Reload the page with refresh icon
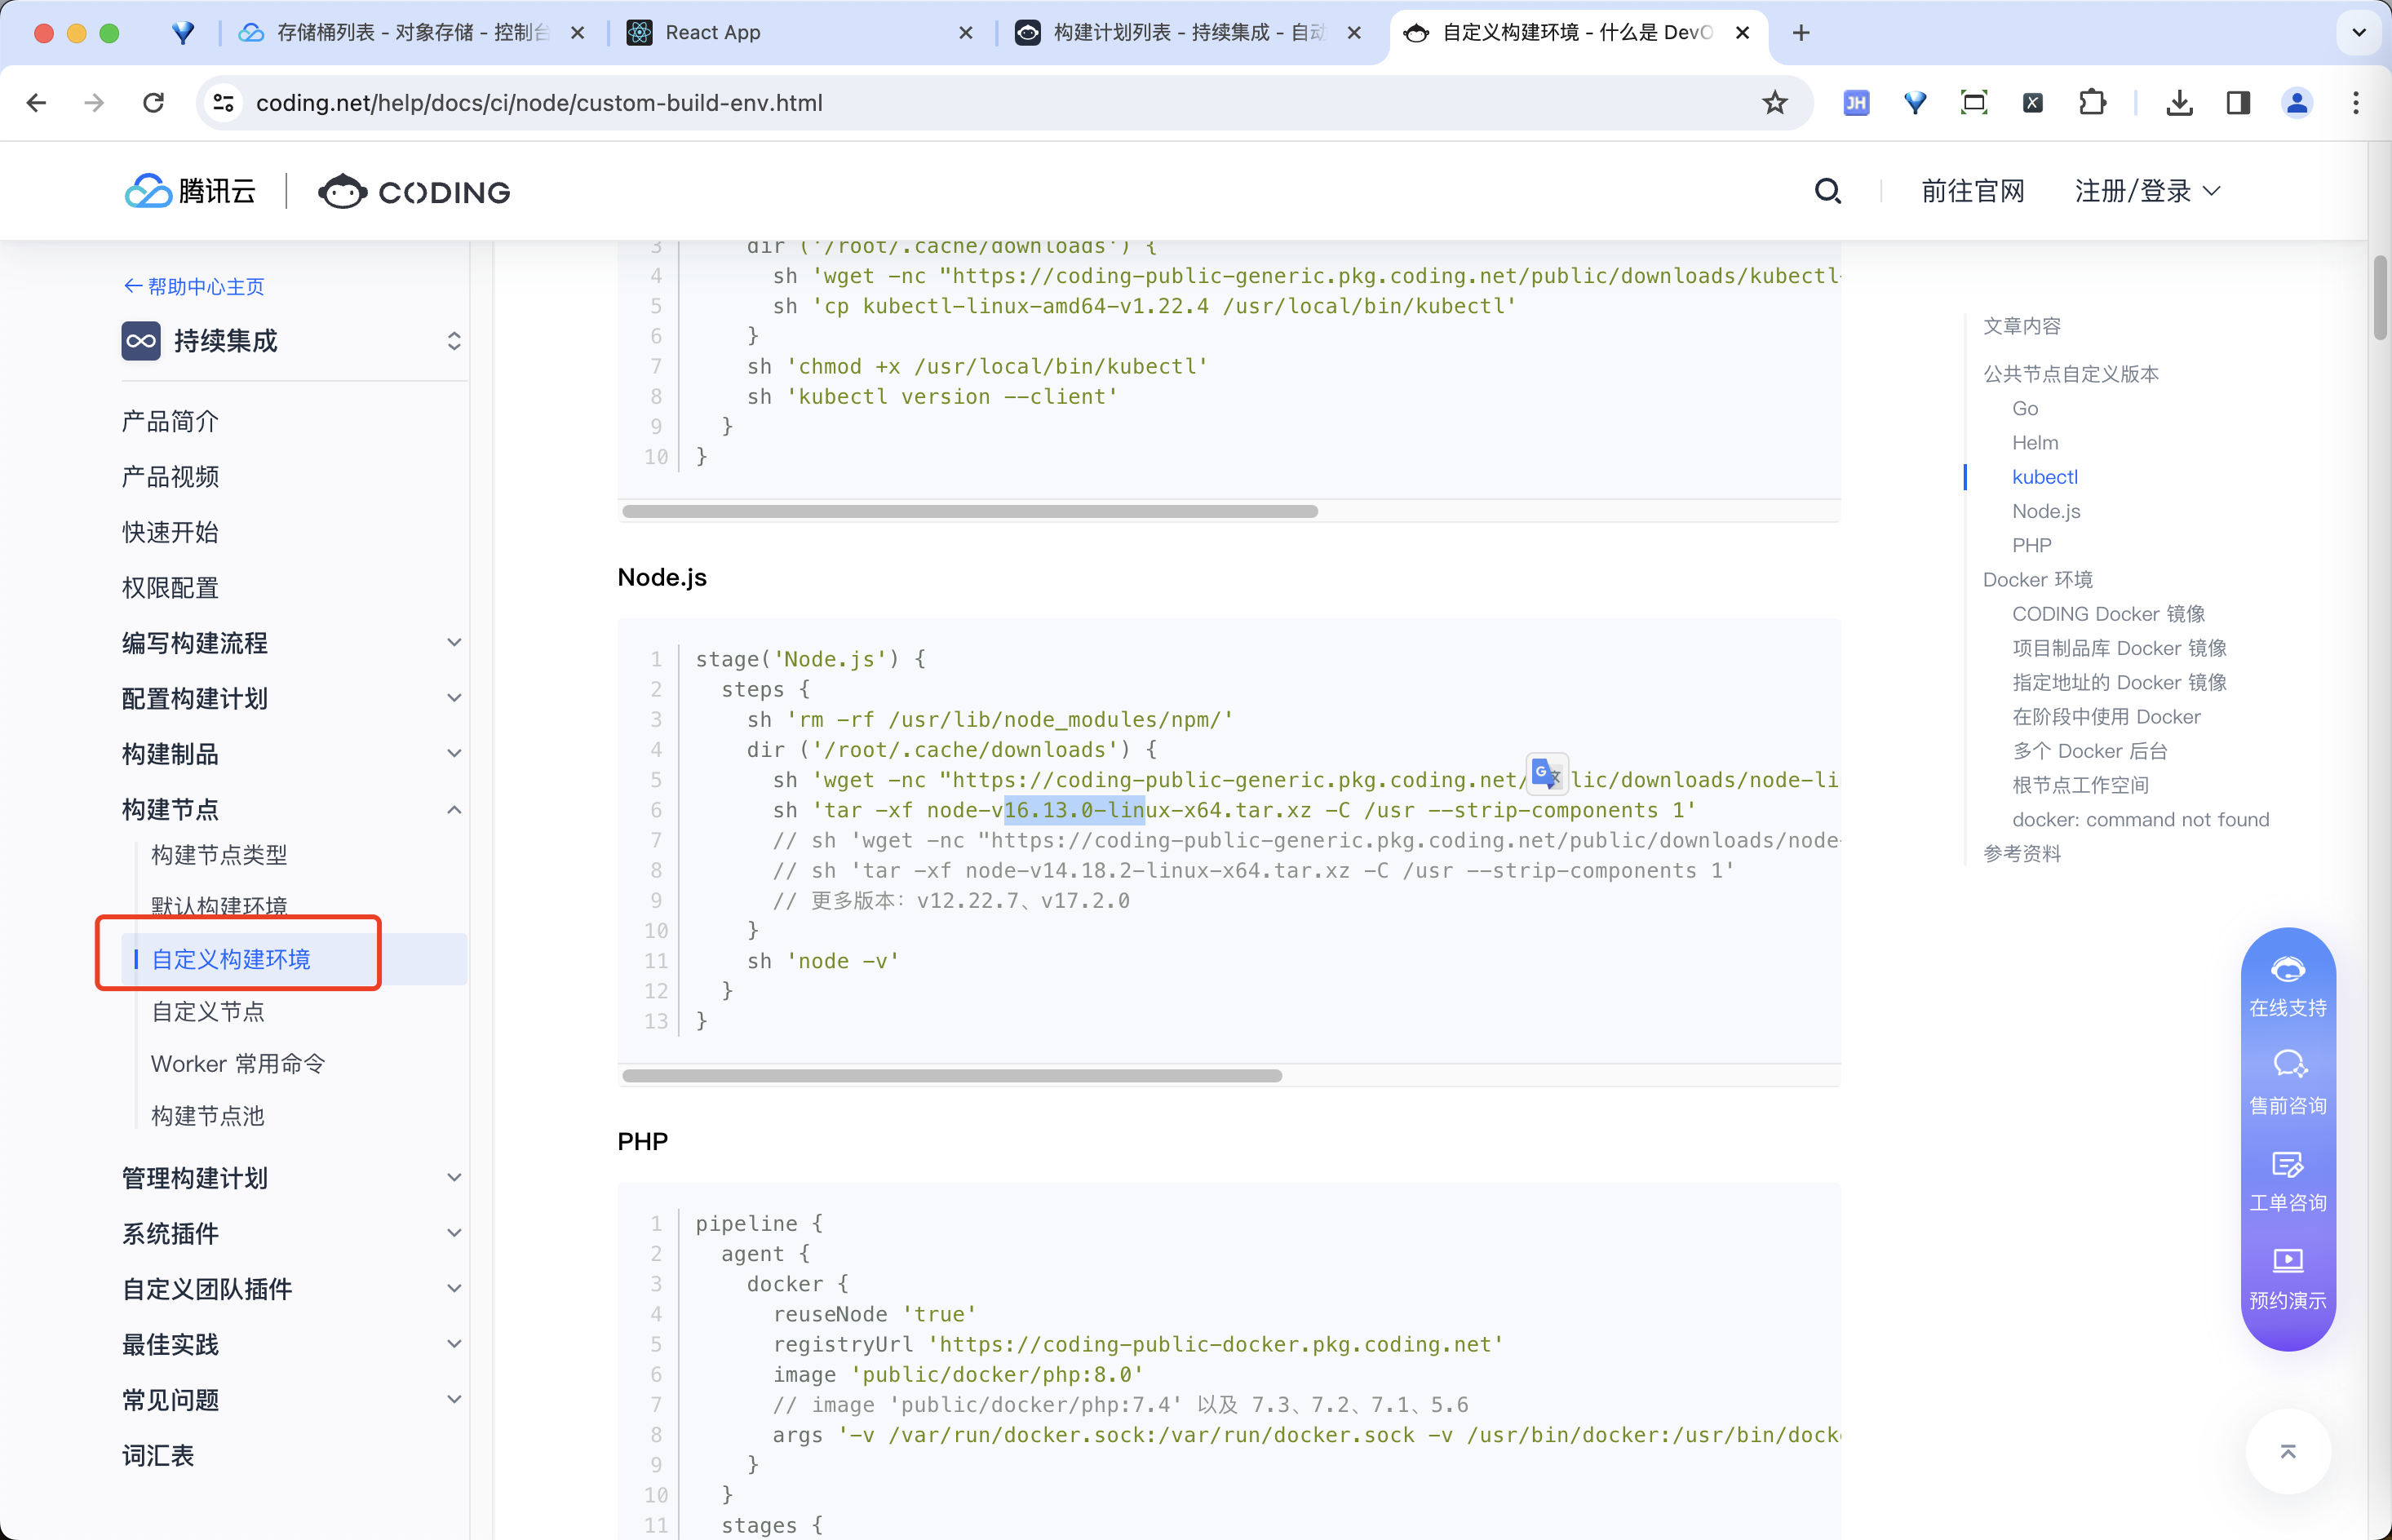The image size is (2392, 1540). 153,103
